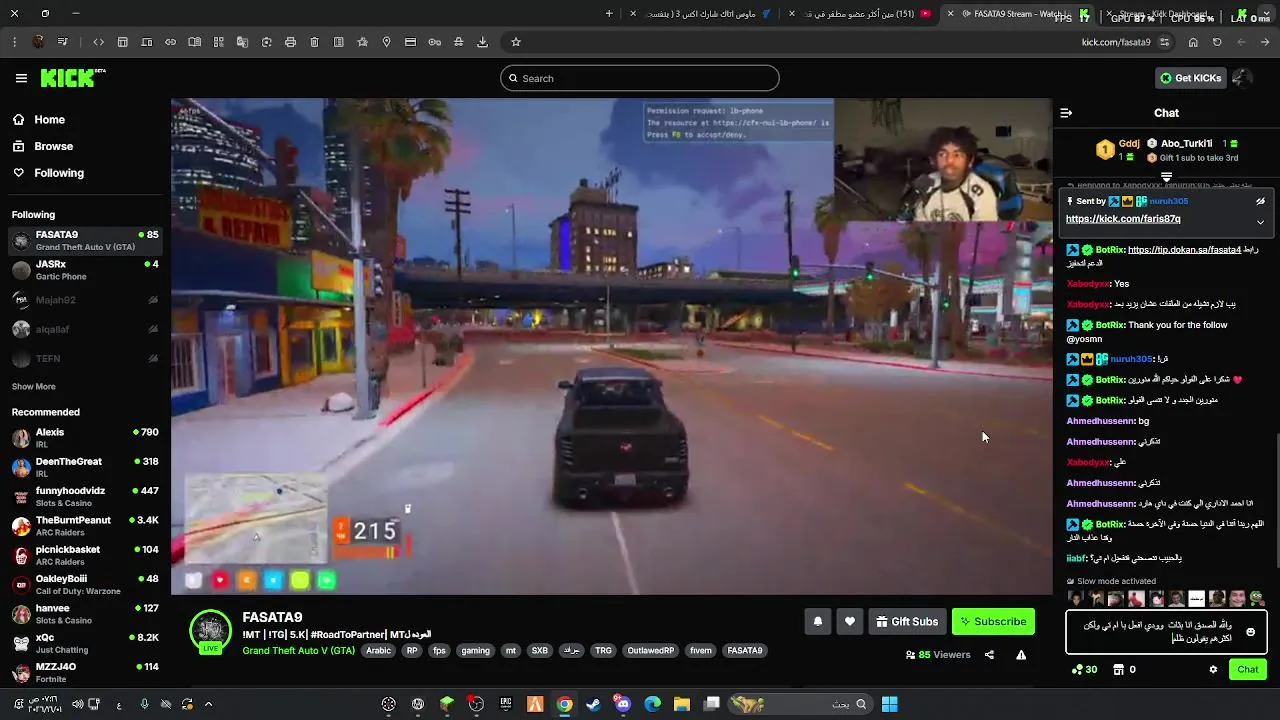Report the stream with warning triangle icon
The image size is (1280, 720).
point(1021,655)
